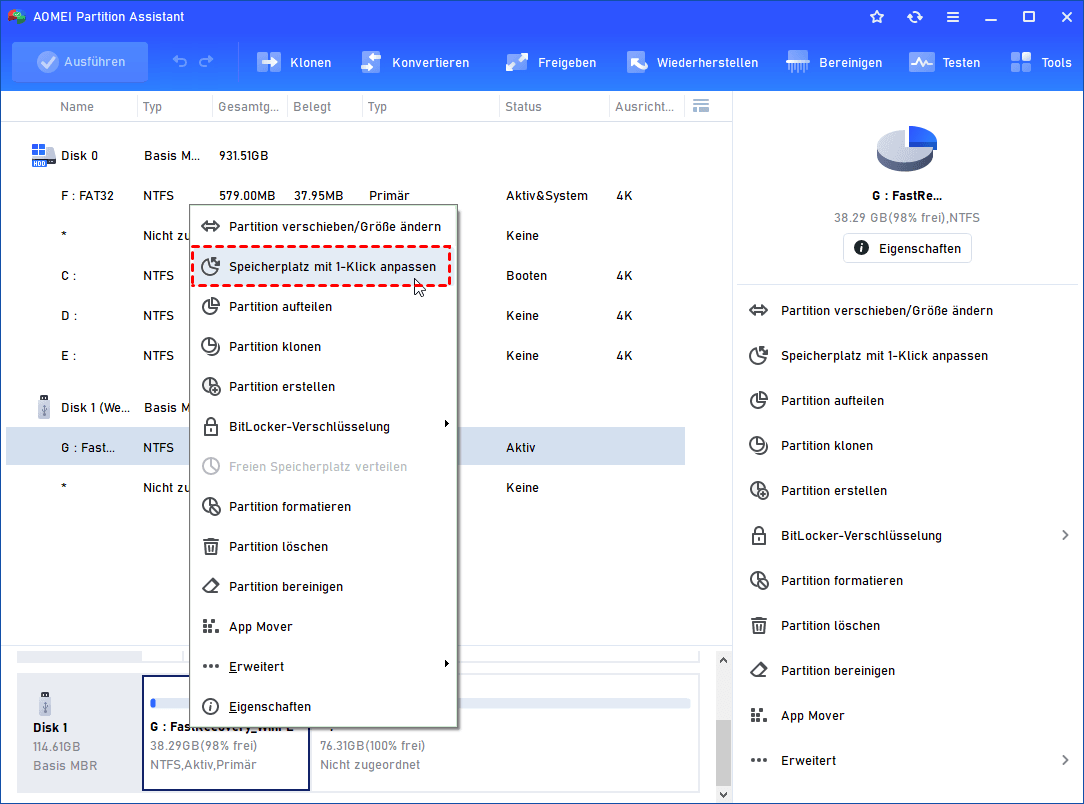
Task: Click the disk map scrollbar down arrow
Action: point(723,794)
